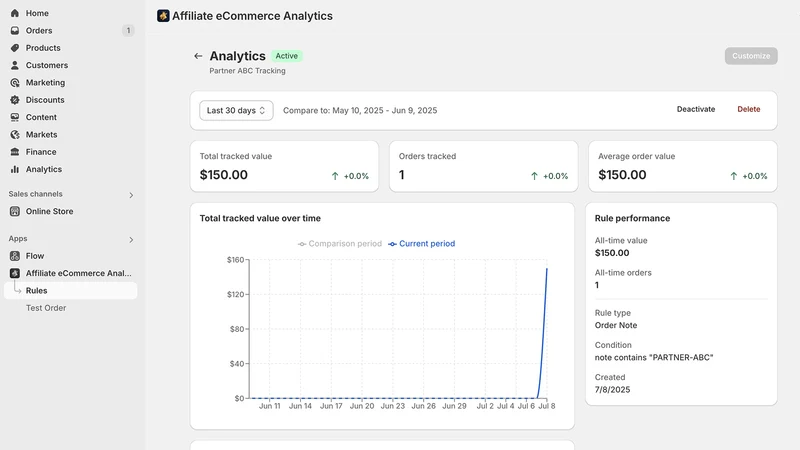800x450 pixels.
Task: Click the Orders count badge showing 1
Action: pos(129,31)
